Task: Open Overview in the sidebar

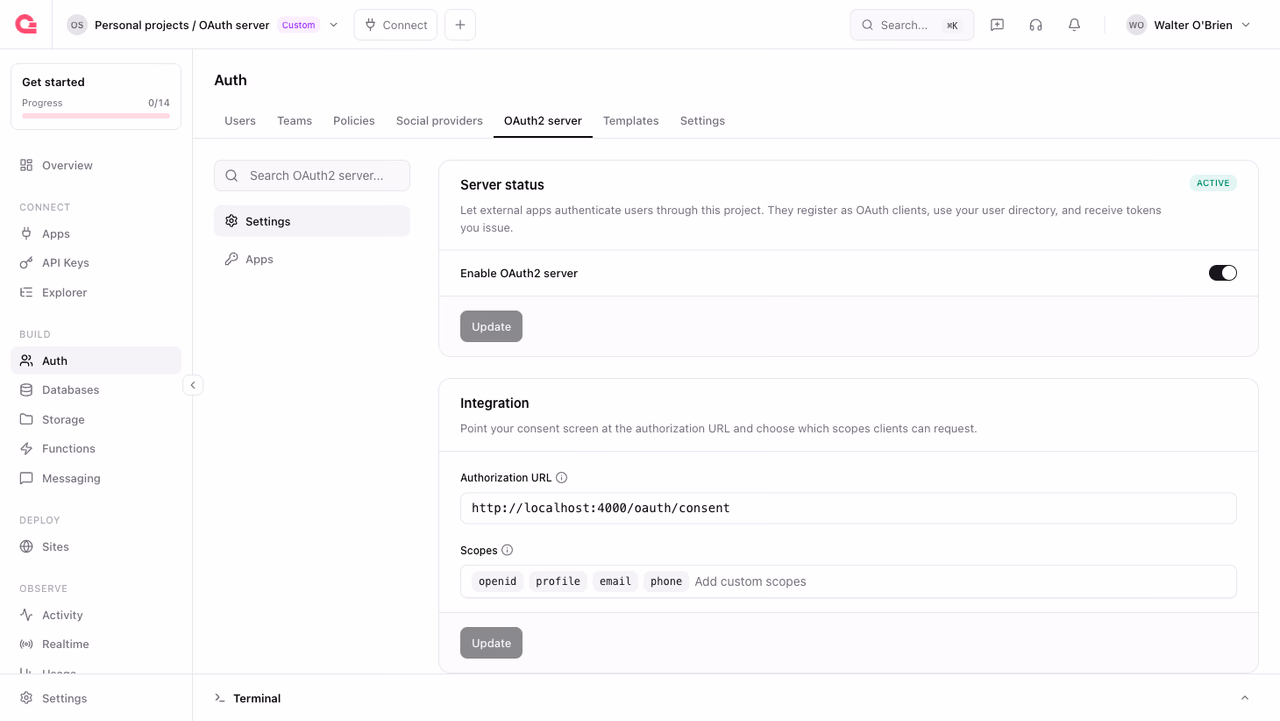Action: pyautogui.click(x=96, y=165)
